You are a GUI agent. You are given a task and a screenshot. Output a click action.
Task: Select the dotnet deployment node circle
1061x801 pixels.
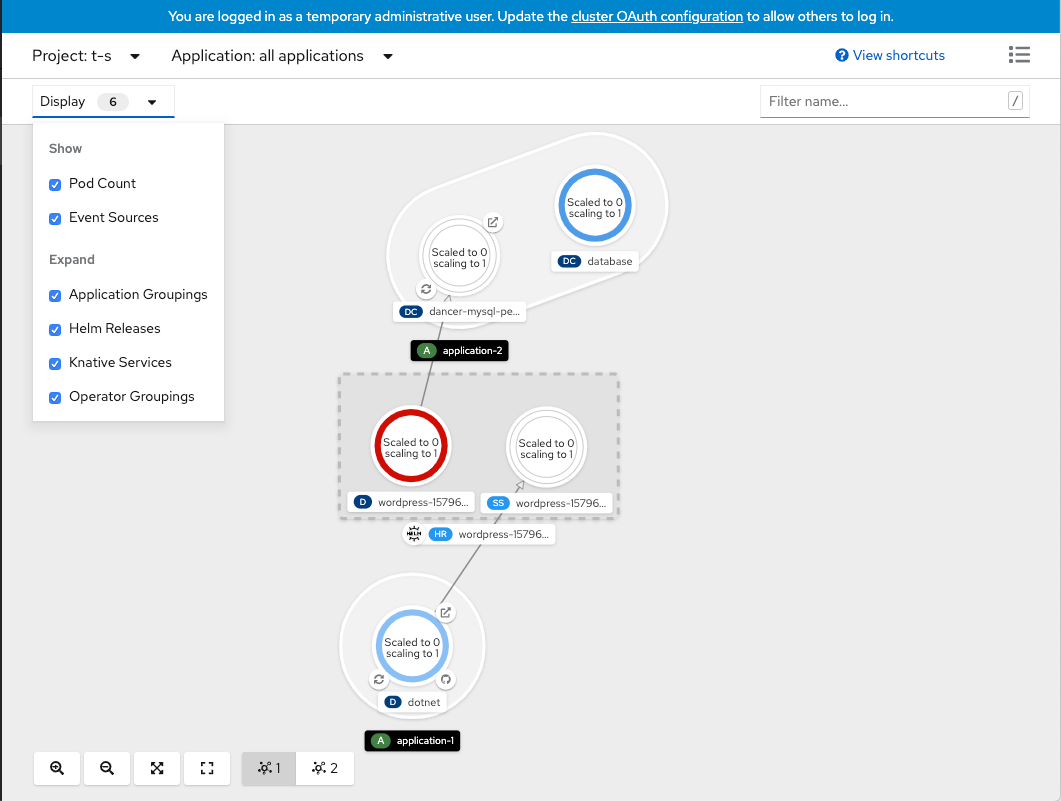pos(412,646)
